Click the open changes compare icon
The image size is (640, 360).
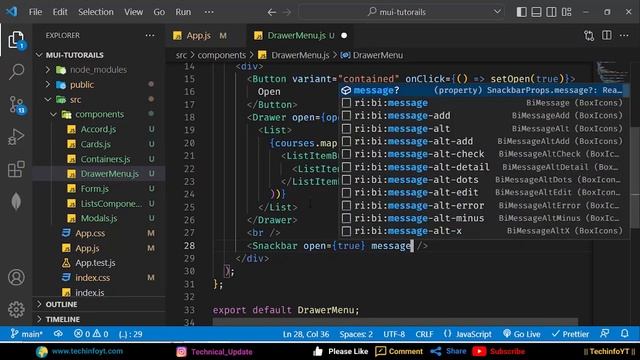pyautogui.click(x=589, y=36)
